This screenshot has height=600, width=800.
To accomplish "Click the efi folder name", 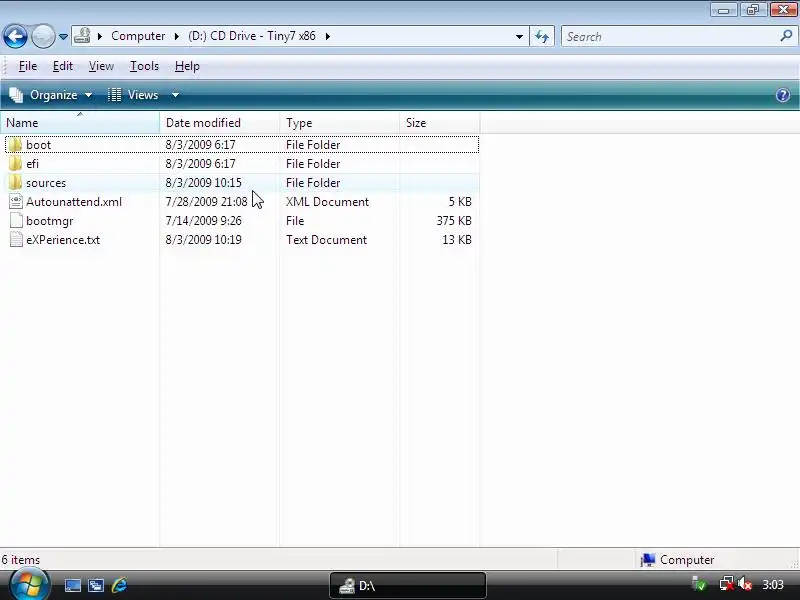I will click(x=32, y=164).
